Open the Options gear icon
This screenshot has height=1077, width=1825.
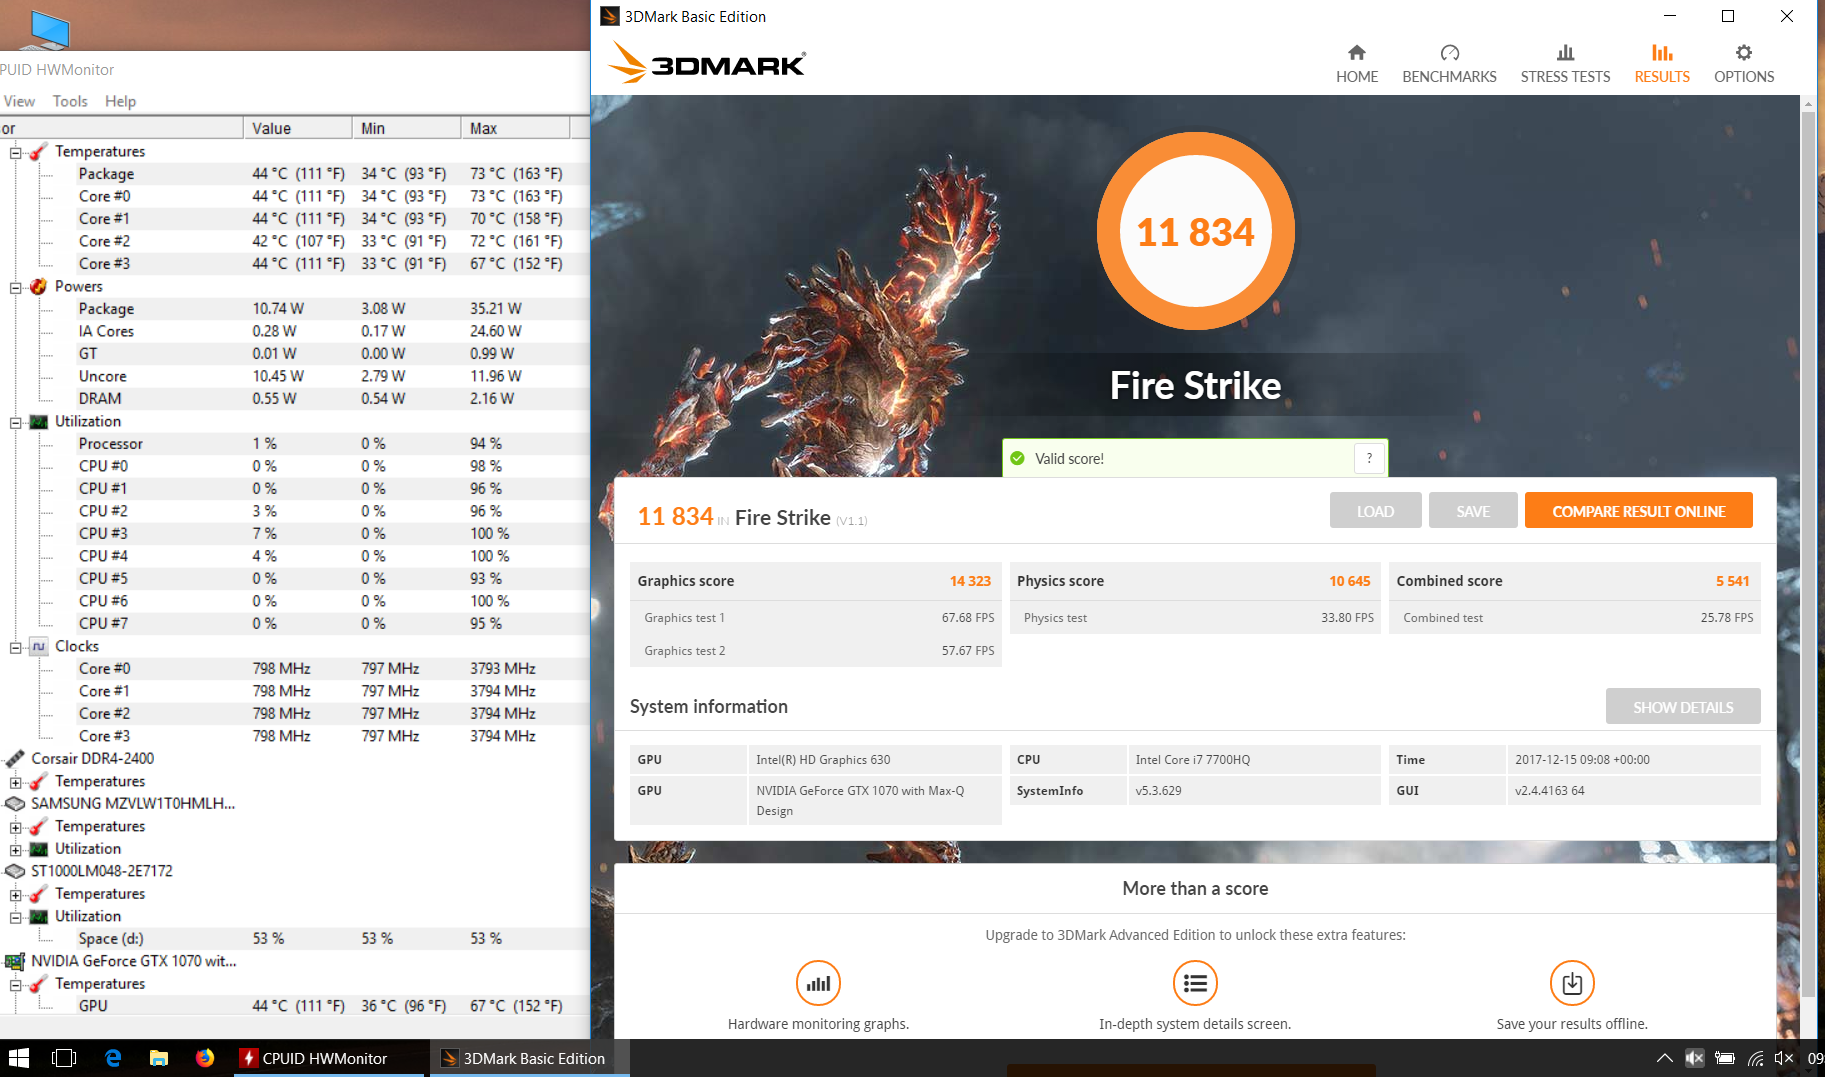1744,53
